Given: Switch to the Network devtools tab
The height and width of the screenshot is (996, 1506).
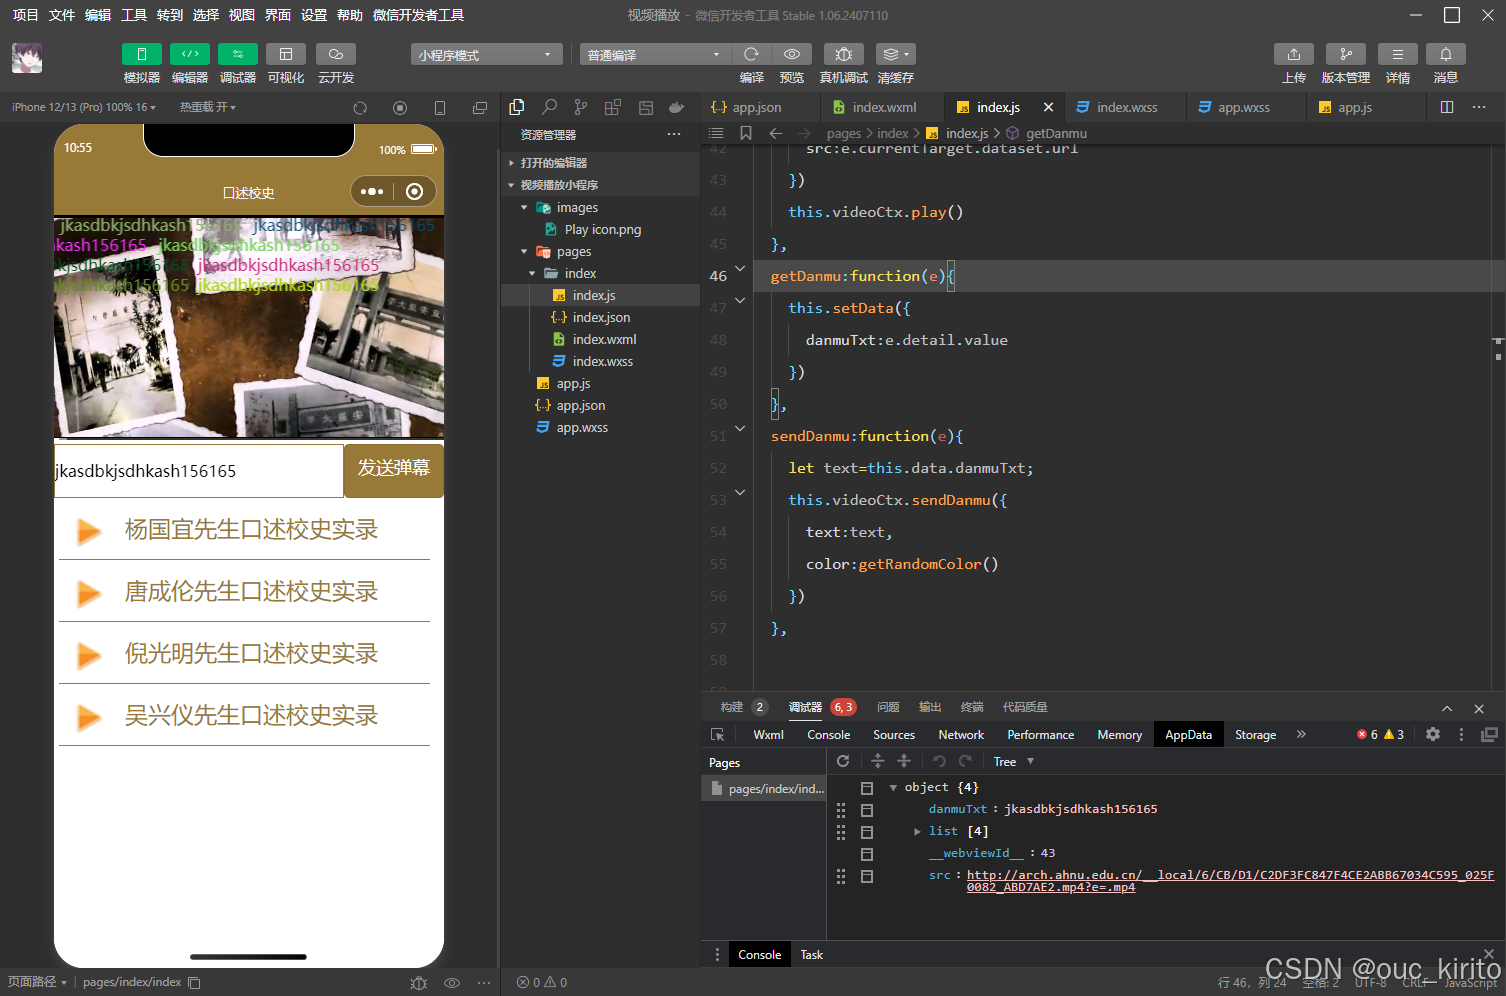Looking at the screenshot, I should 961,735.
